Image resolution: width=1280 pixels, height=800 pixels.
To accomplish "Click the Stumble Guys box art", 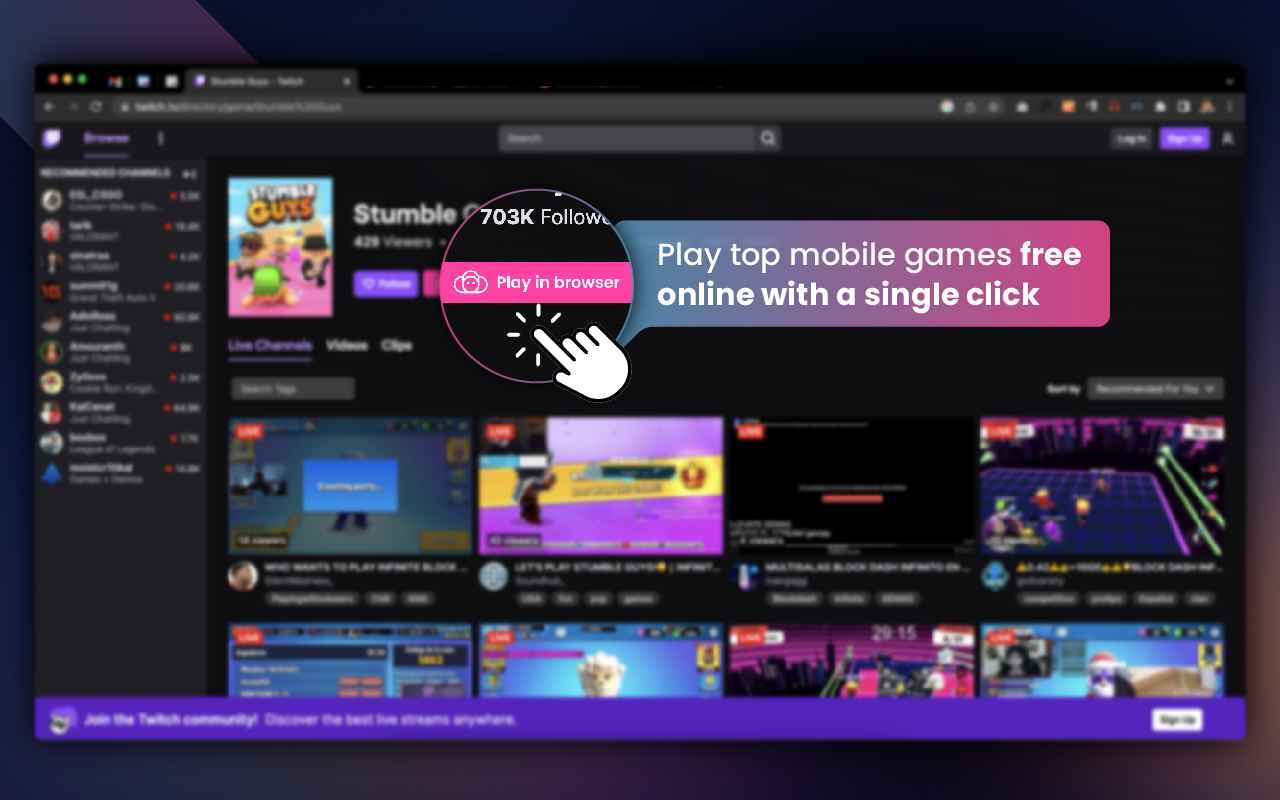I will [x=280, y=247].
